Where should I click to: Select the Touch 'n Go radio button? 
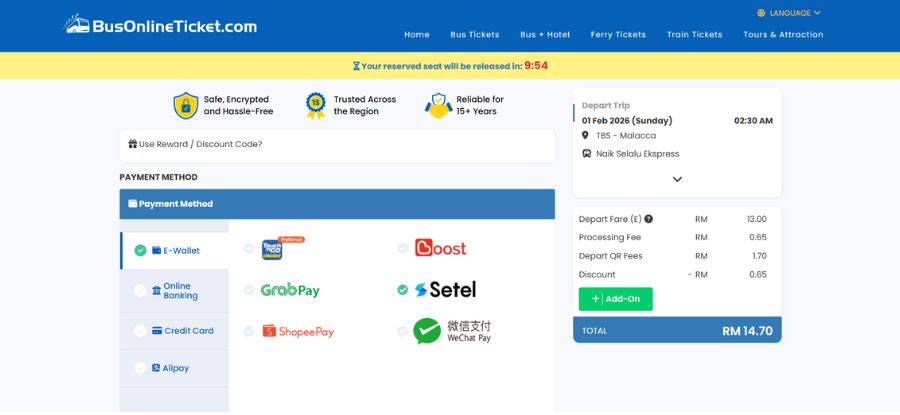[x=249, y=248]
